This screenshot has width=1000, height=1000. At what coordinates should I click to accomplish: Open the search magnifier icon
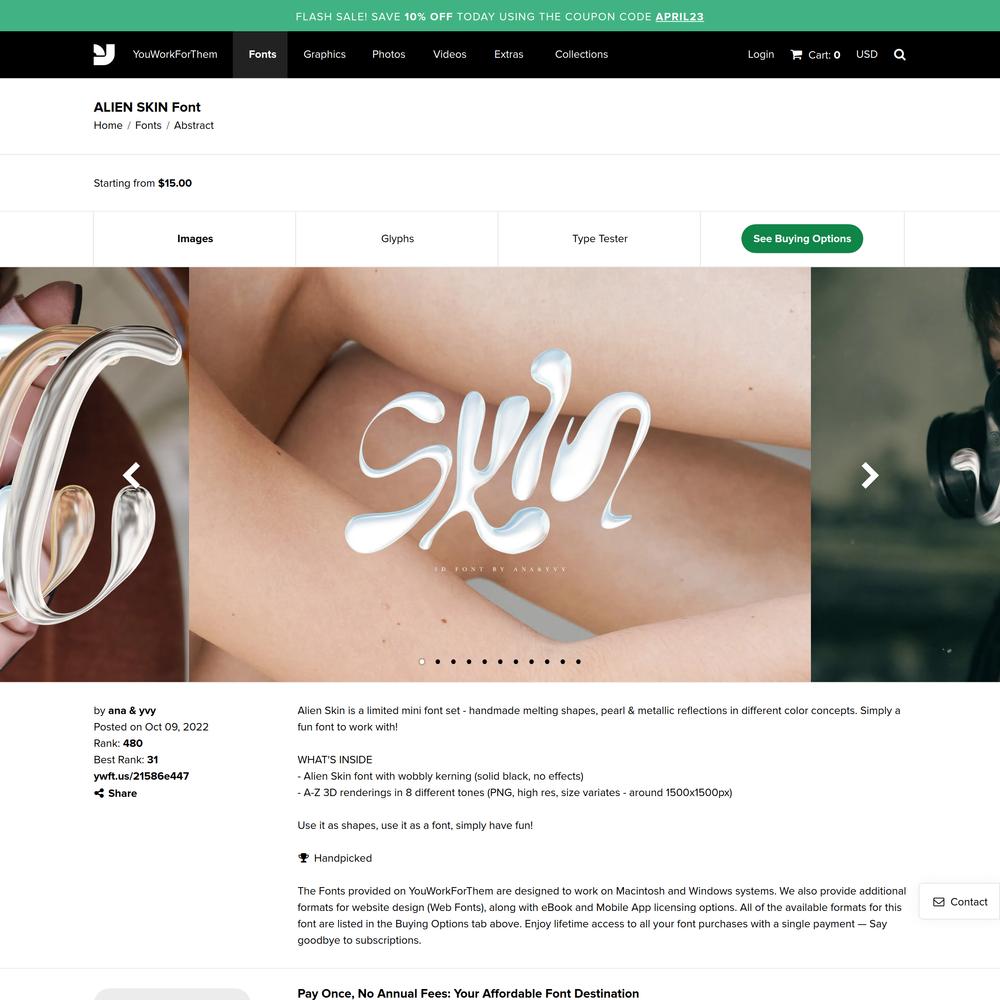pyautogui.click(x=899, y=55)
